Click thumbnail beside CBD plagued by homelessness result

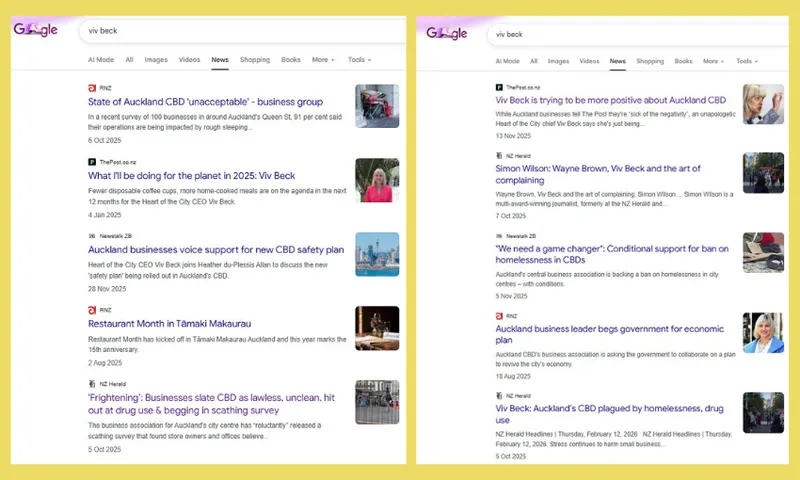click(763, 413)
